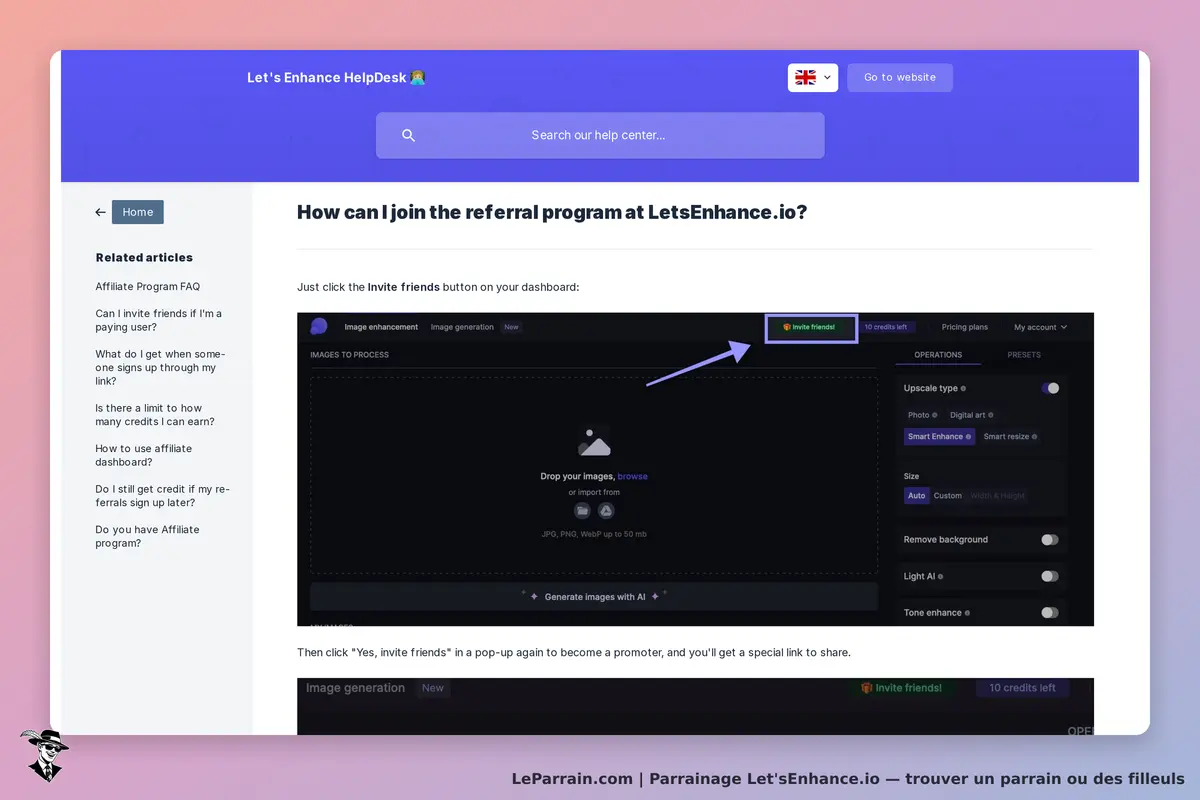The width and height of the screenshot is (1200, 800).
Task: Choose the Custom size option
Action: tap(948, 496)
